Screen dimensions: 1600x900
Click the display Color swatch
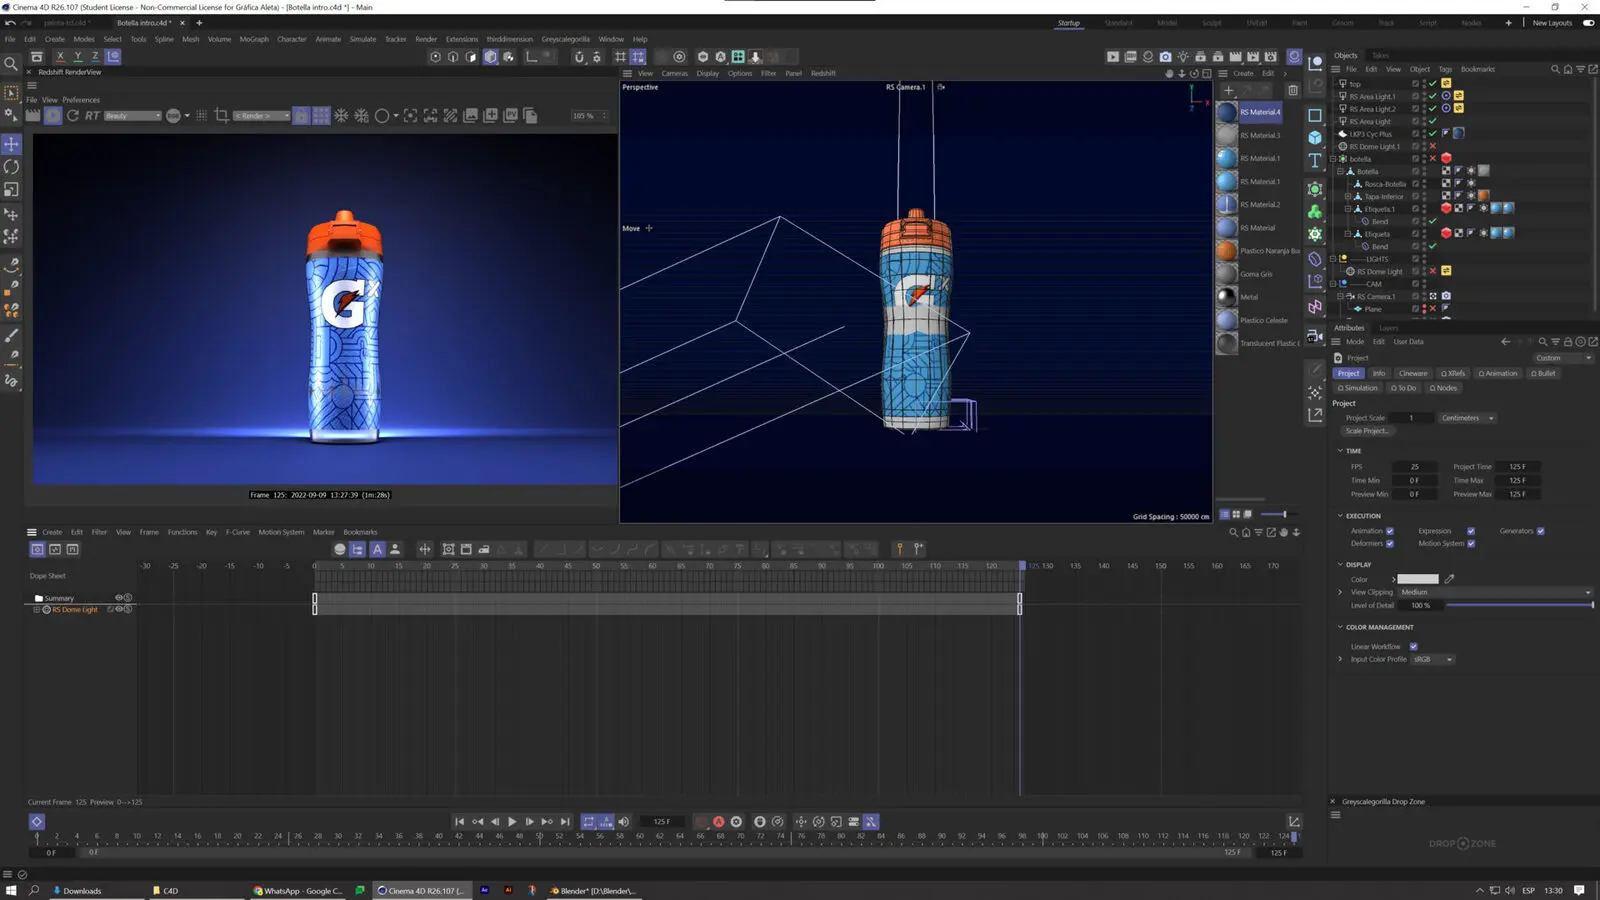point(1418,579)
